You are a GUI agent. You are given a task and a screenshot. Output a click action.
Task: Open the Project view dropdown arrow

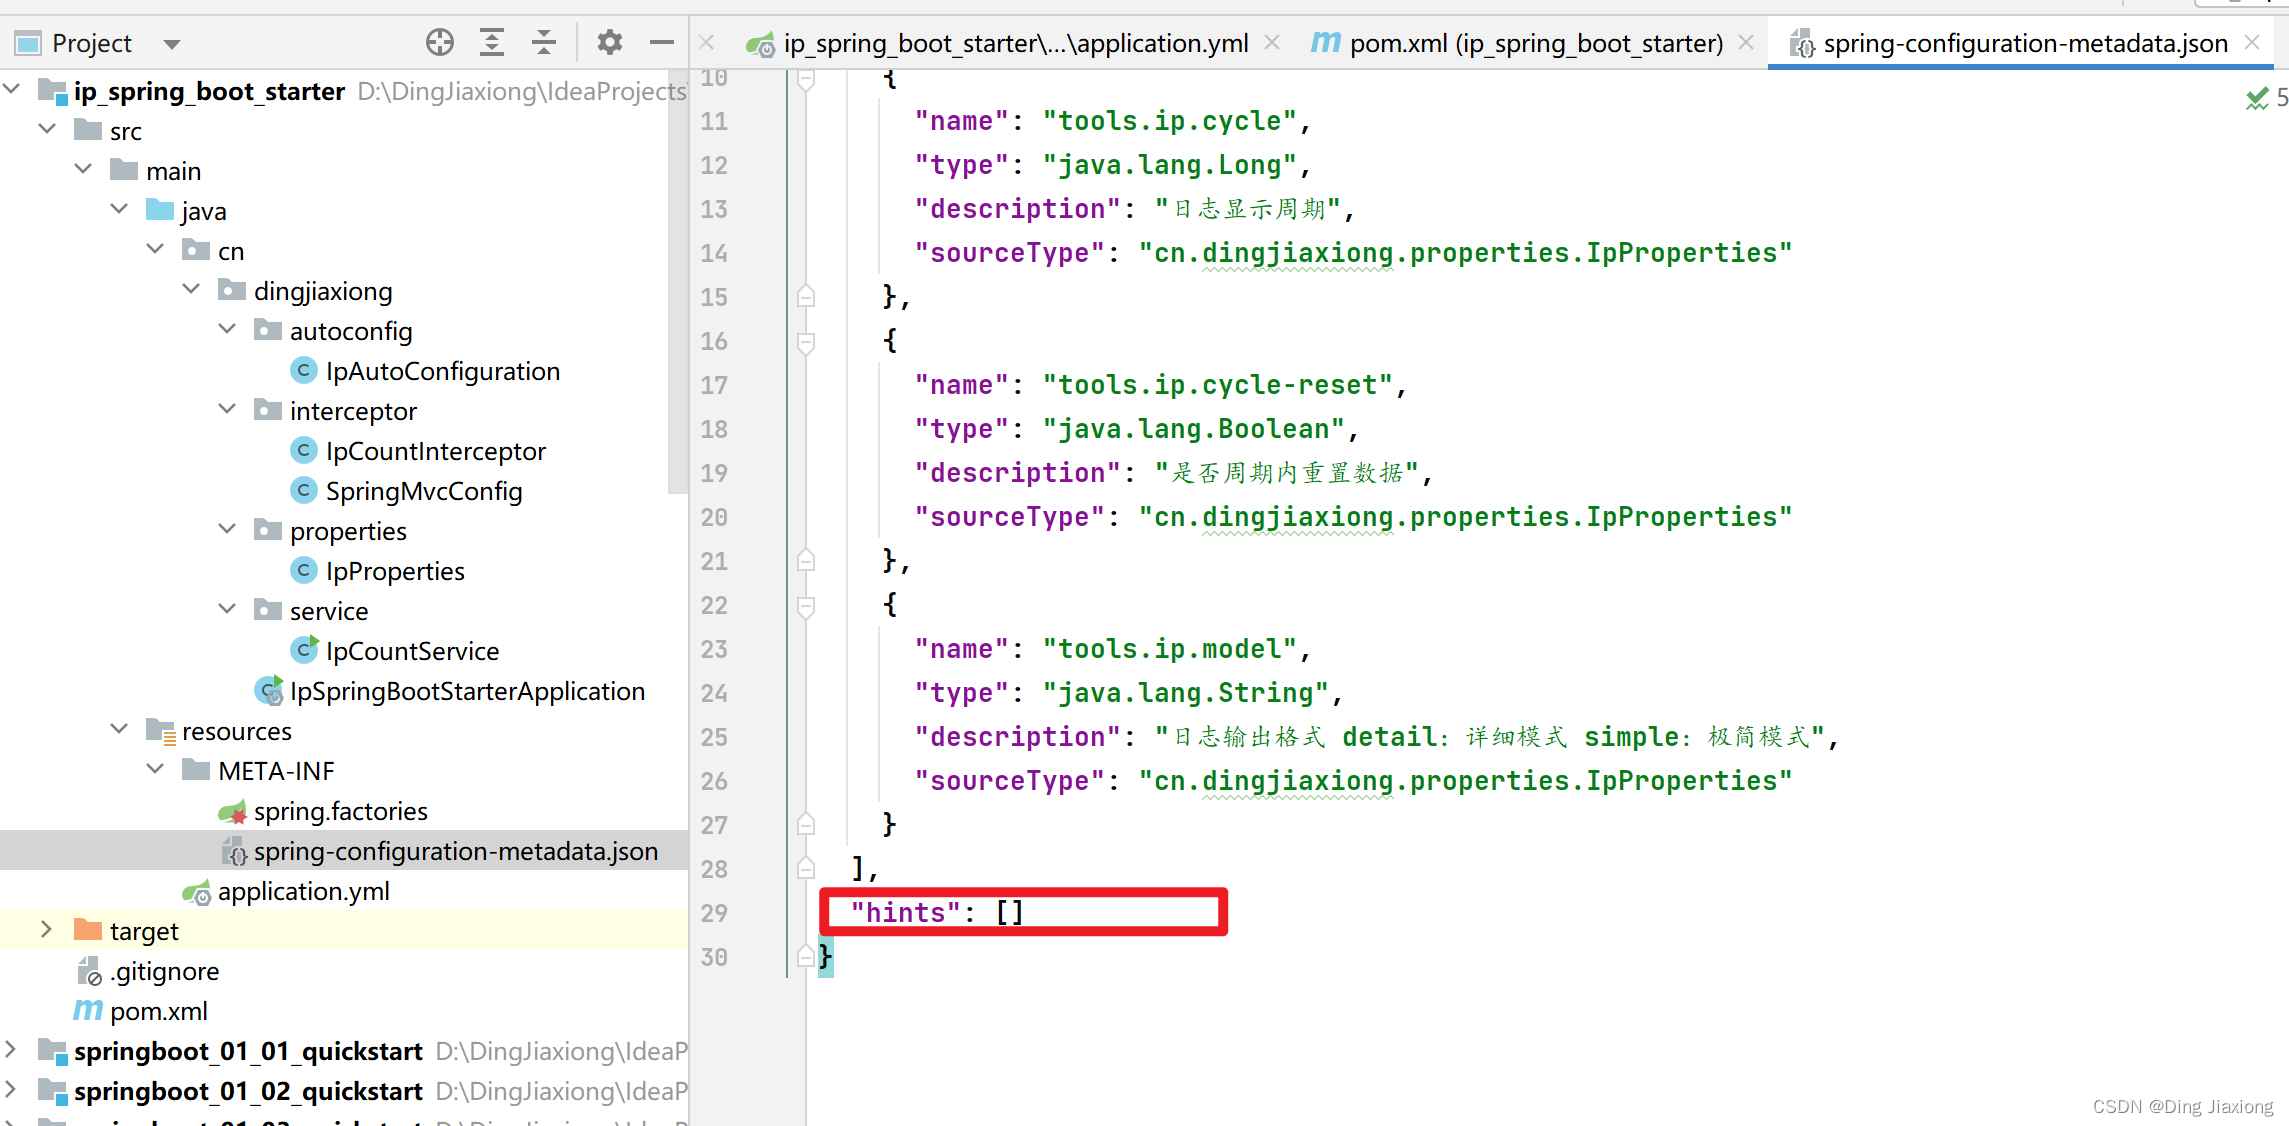click(x=172, y=44)
